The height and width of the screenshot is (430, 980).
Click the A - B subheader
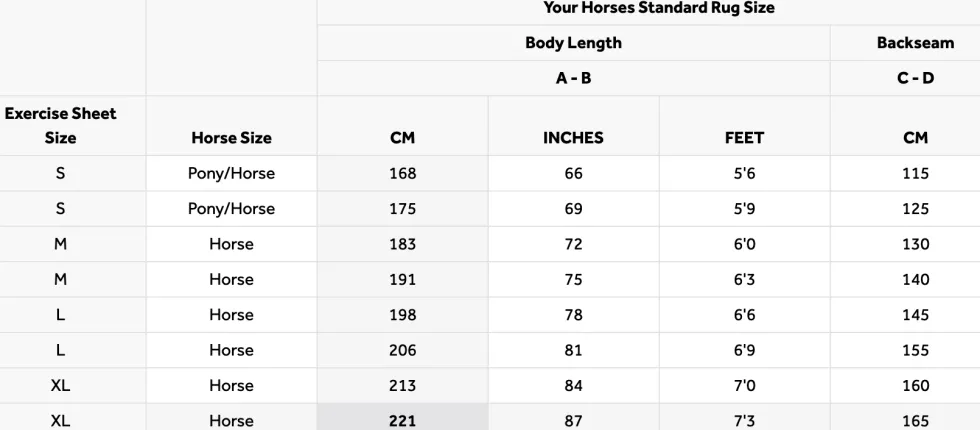(x=573, y=79)
